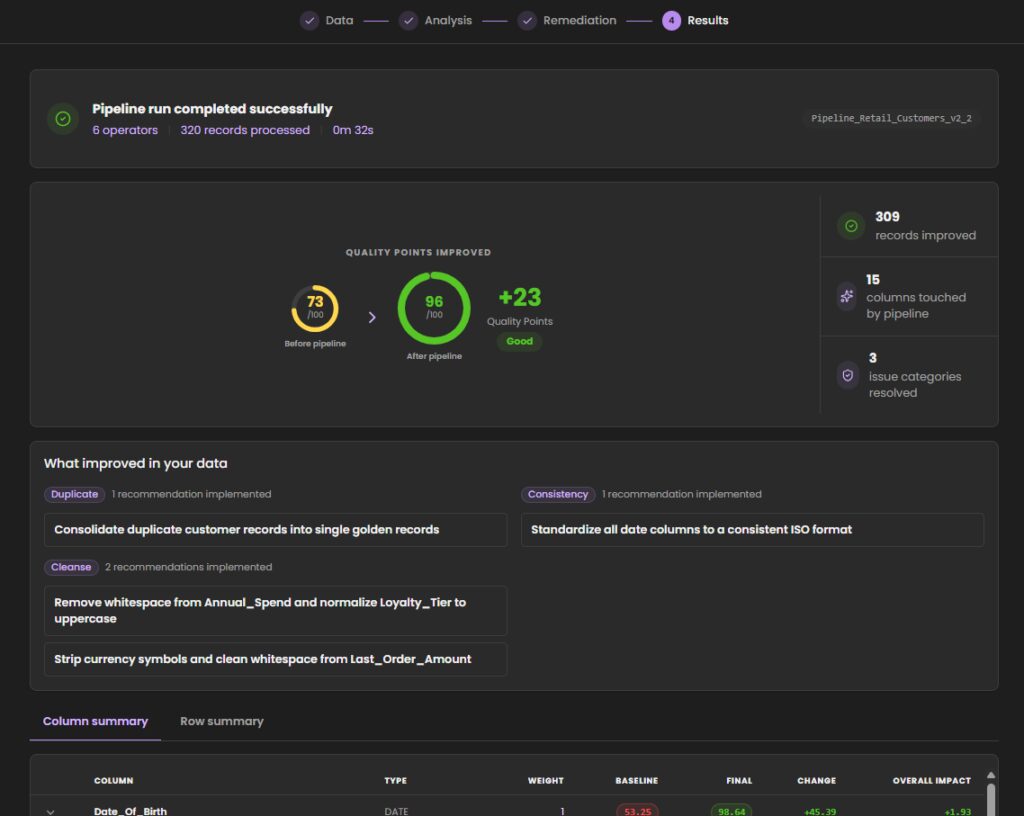Click the Results step number 4 badge

tap(671, 20)
